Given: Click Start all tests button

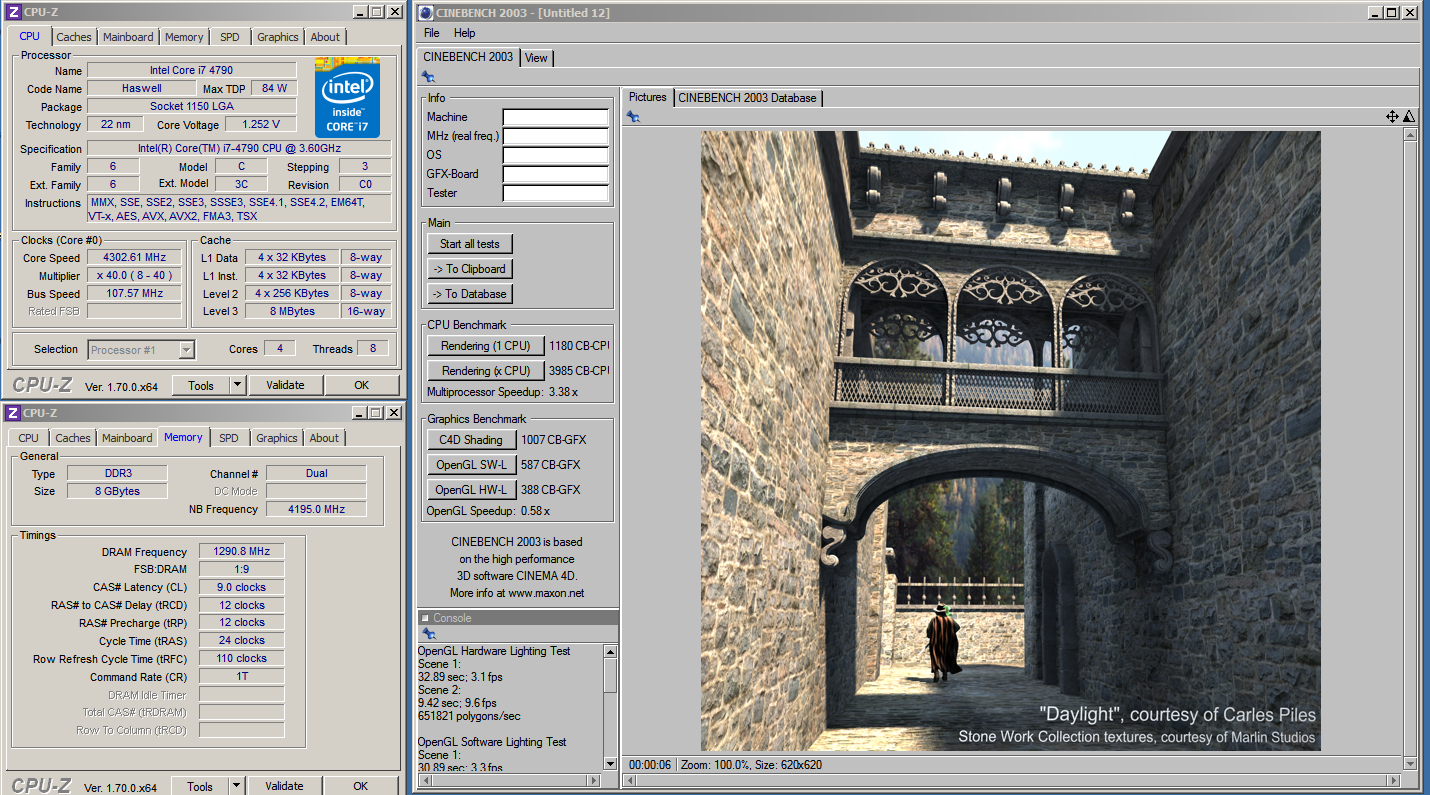Looking at the screenshot, I should pyautogui.click(x=470, y=244).
